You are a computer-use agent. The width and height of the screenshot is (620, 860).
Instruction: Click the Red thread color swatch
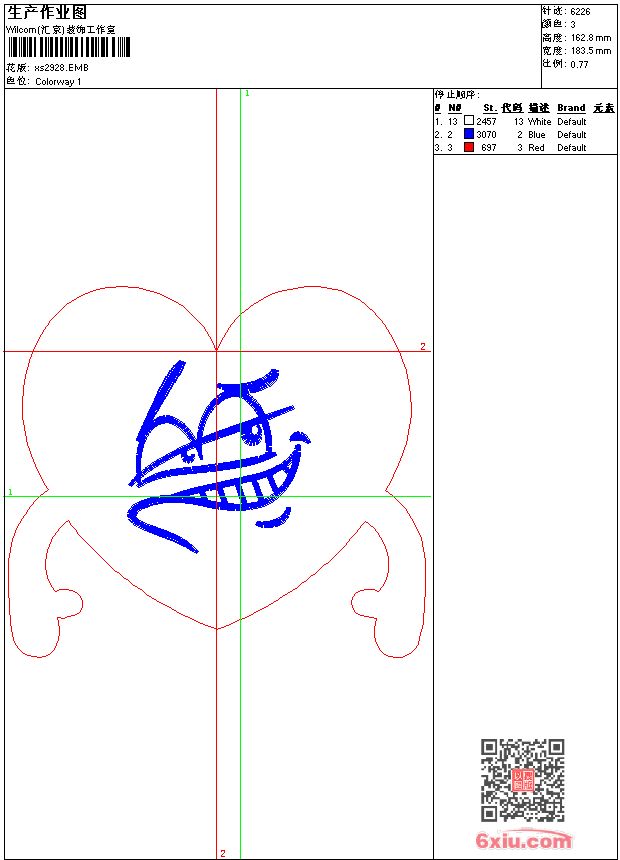point(469,147)
